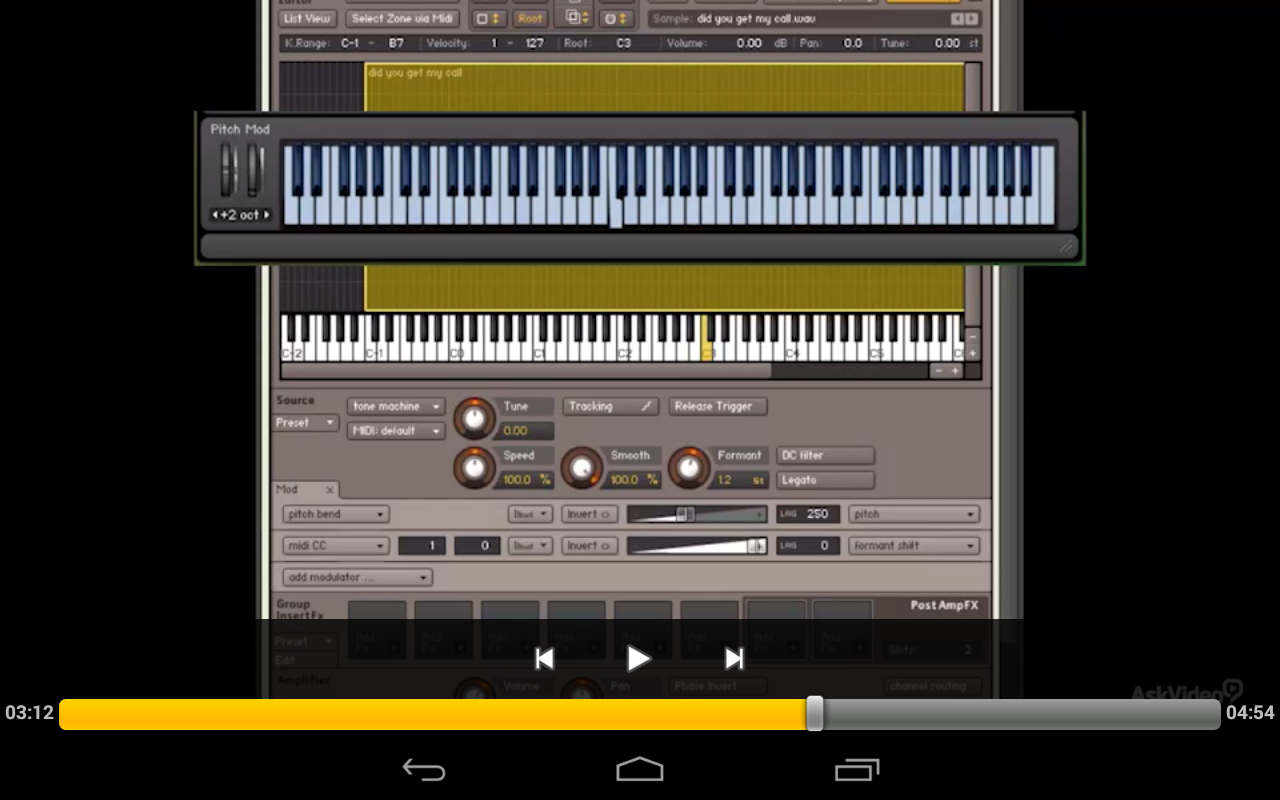1280x800 pixels.
Task: Click the Formant value field
Action: tap(740, 480)
